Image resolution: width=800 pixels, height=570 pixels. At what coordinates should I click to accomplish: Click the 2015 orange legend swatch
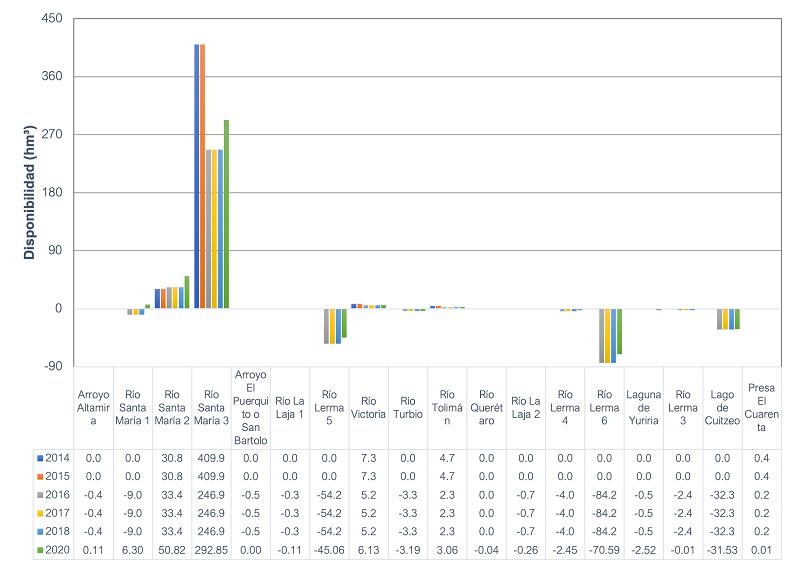pos(40,475)
